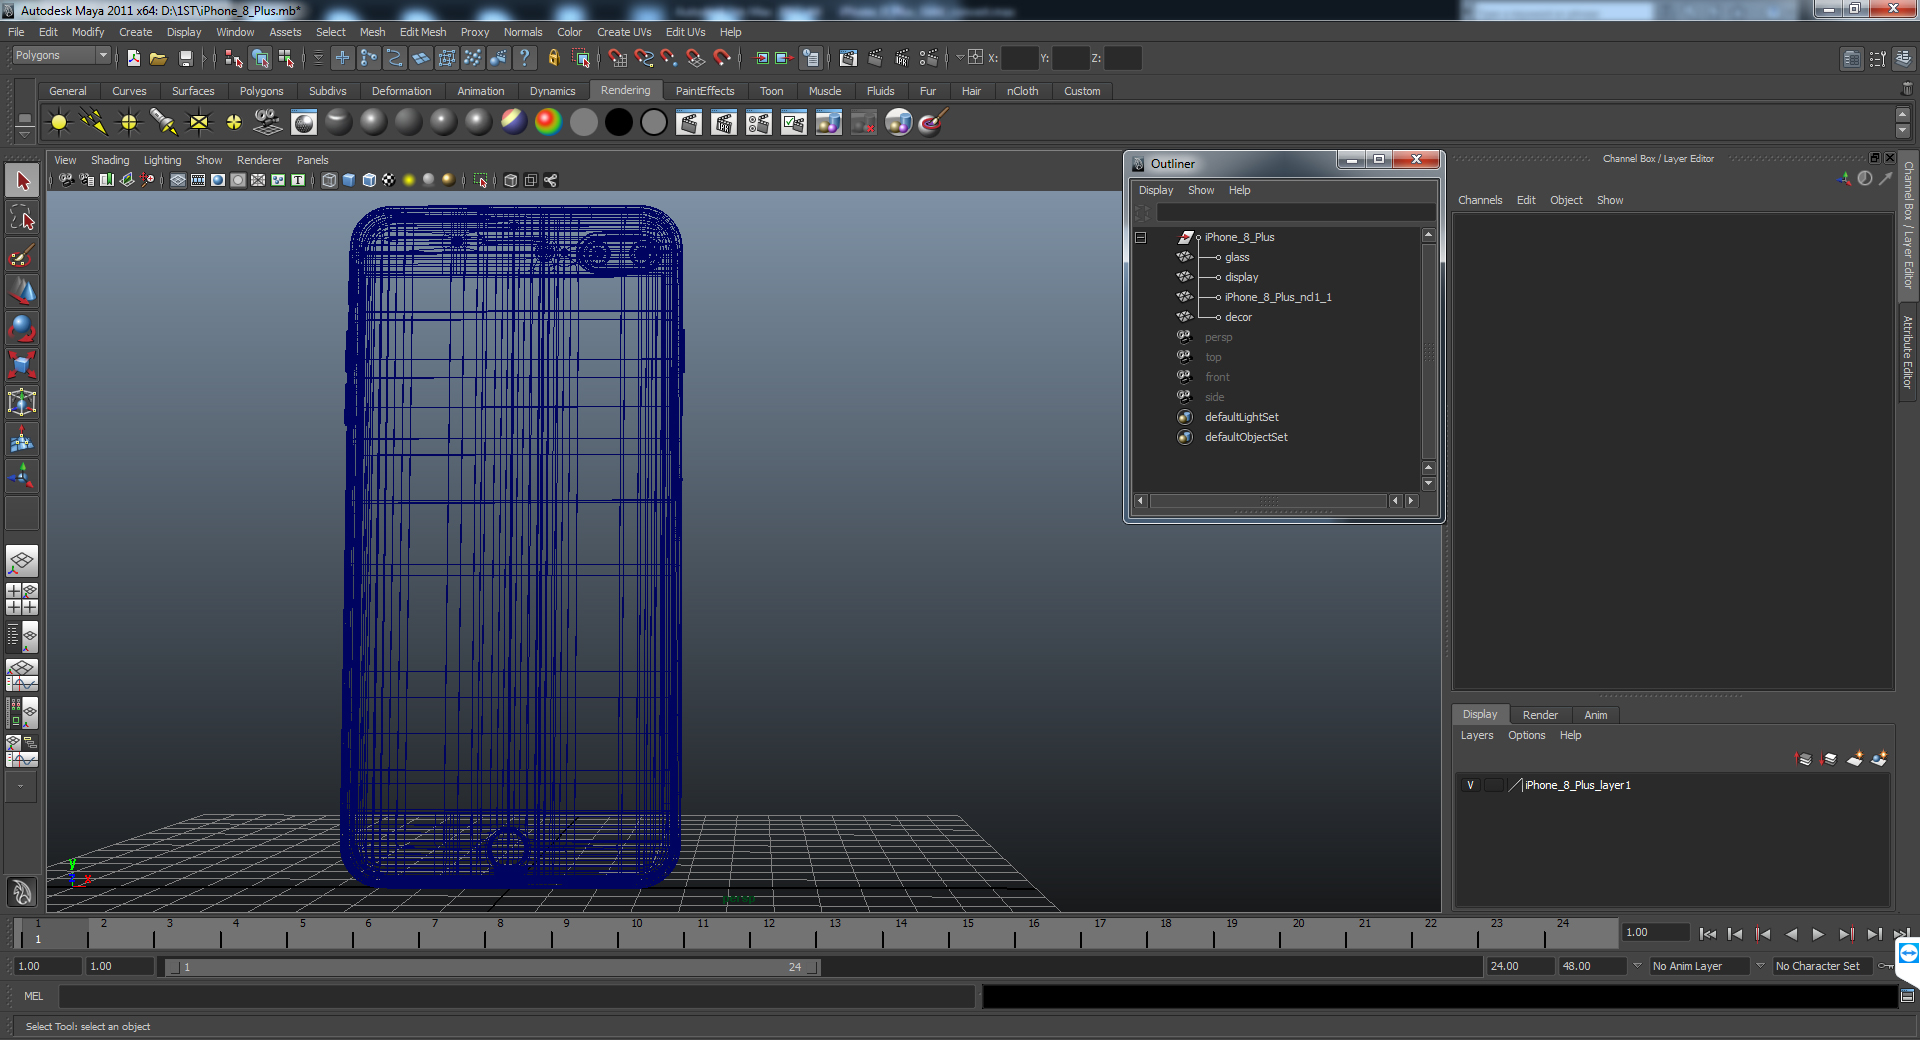Click the Outliner vertical scrollbar
The height and width of the screenshot is (1040, 1920).
coord(1429,351)
